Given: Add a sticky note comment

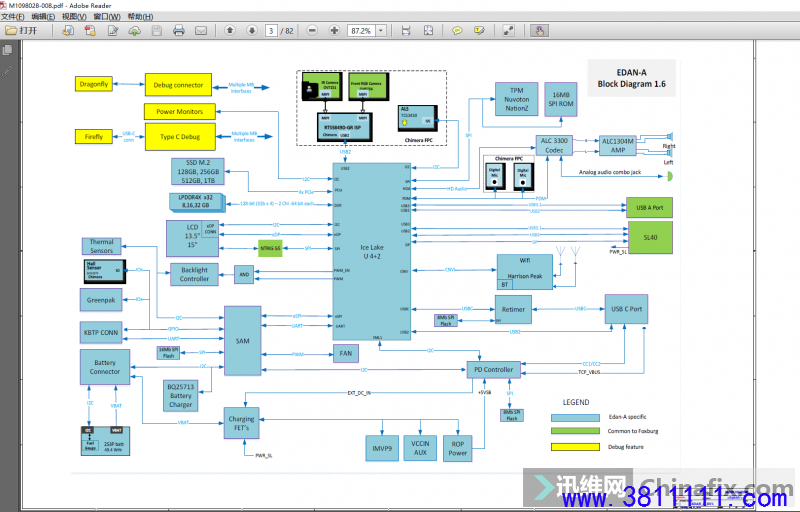Looking at the screenshot, I should pos(457,31).
